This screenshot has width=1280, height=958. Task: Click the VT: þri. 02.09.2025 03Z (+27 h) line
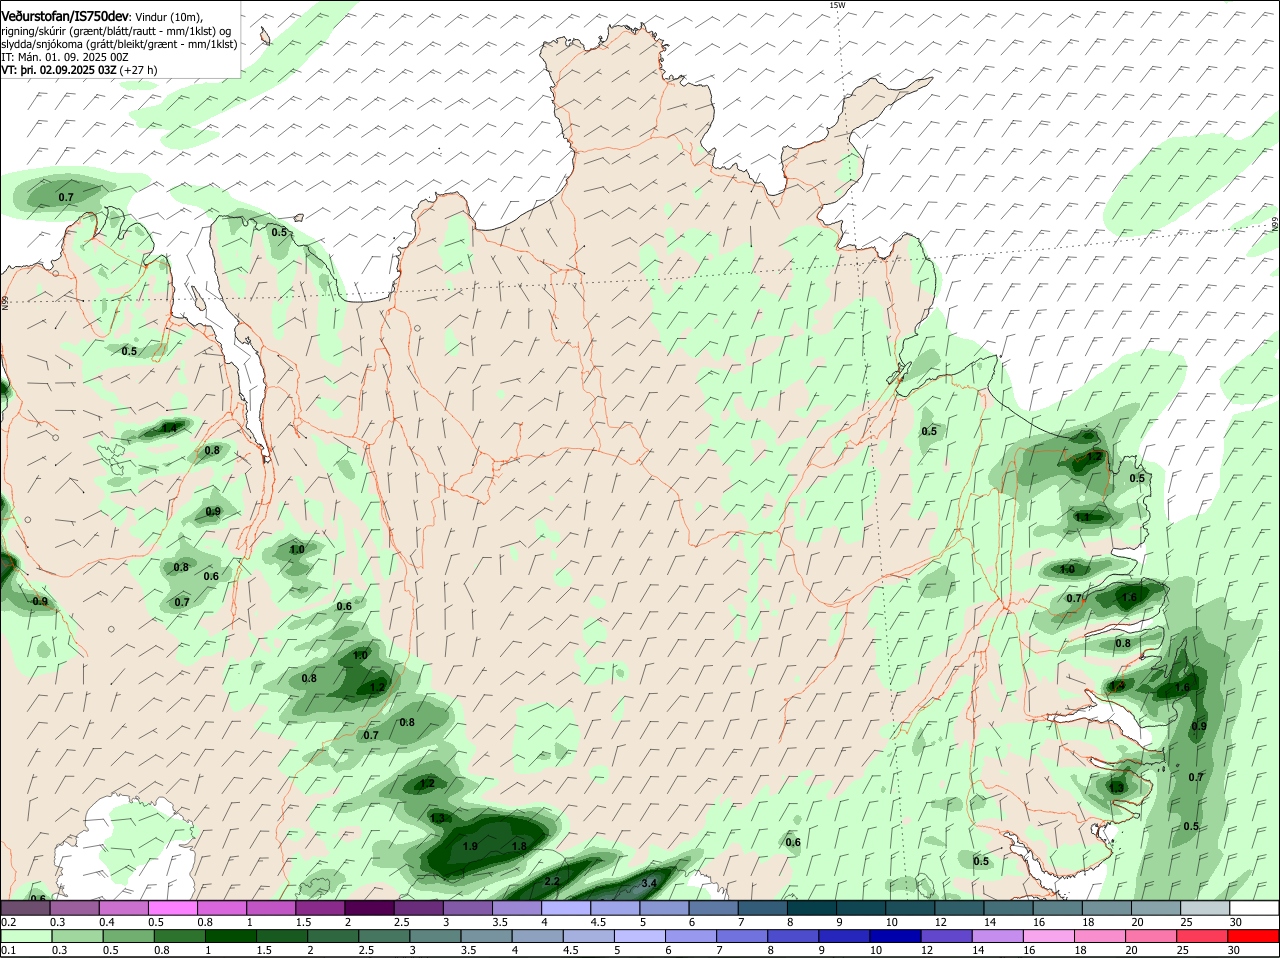(x=79, y=70)
